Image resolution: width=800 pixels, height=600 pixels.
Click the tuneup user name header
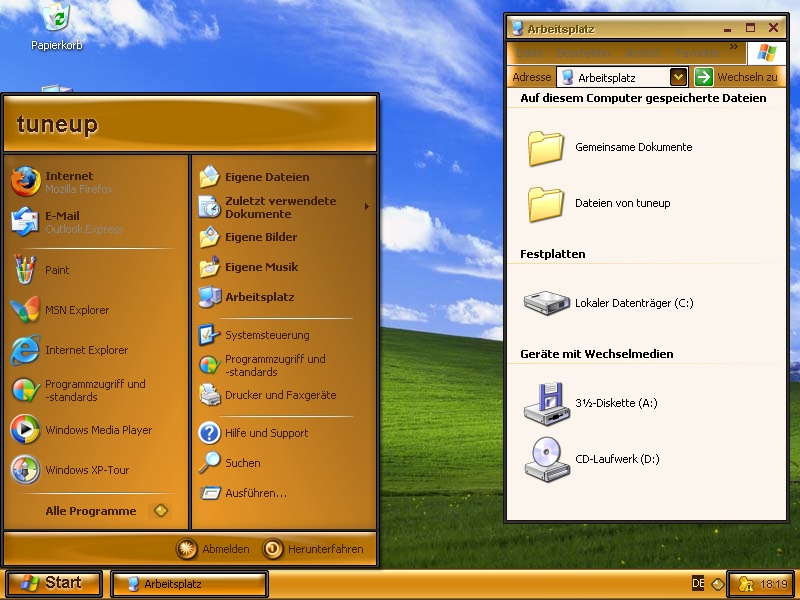(57, 123)
